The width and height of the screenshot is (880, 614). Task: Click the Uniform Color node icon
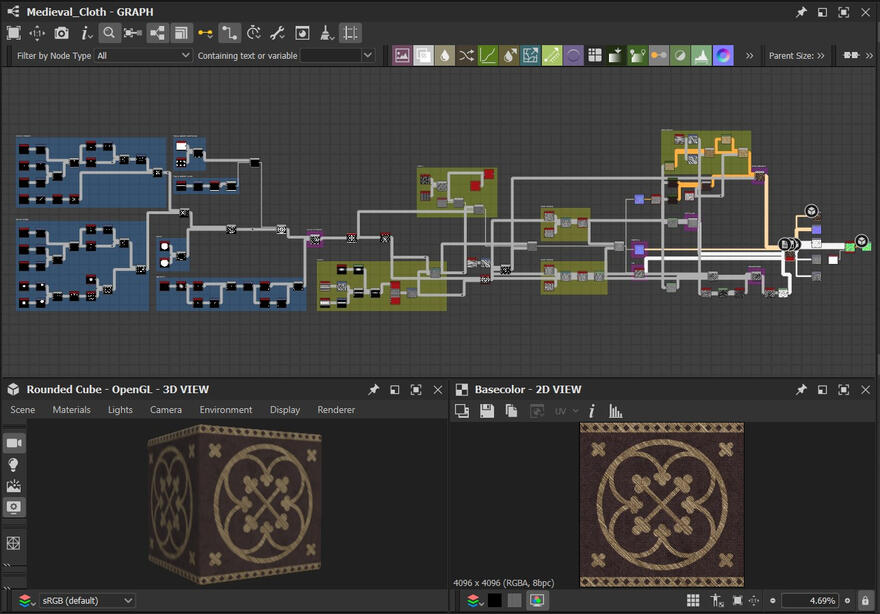tap(616, 56)
